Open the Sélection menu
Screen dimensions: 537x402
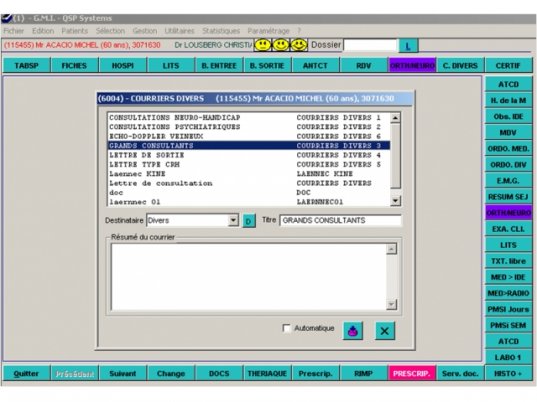(110, 31)
